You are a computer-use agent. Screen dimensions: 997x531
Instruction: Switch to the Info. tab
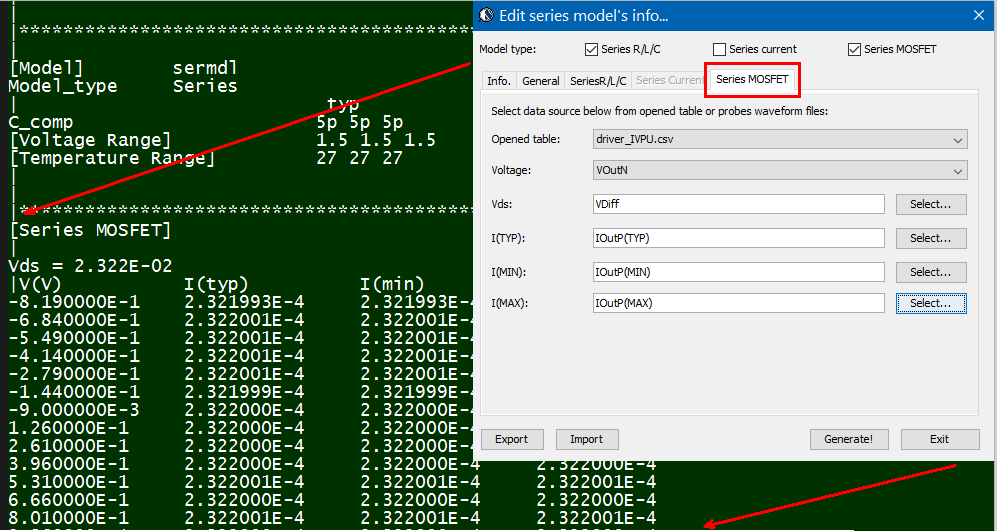coord(498,81)
